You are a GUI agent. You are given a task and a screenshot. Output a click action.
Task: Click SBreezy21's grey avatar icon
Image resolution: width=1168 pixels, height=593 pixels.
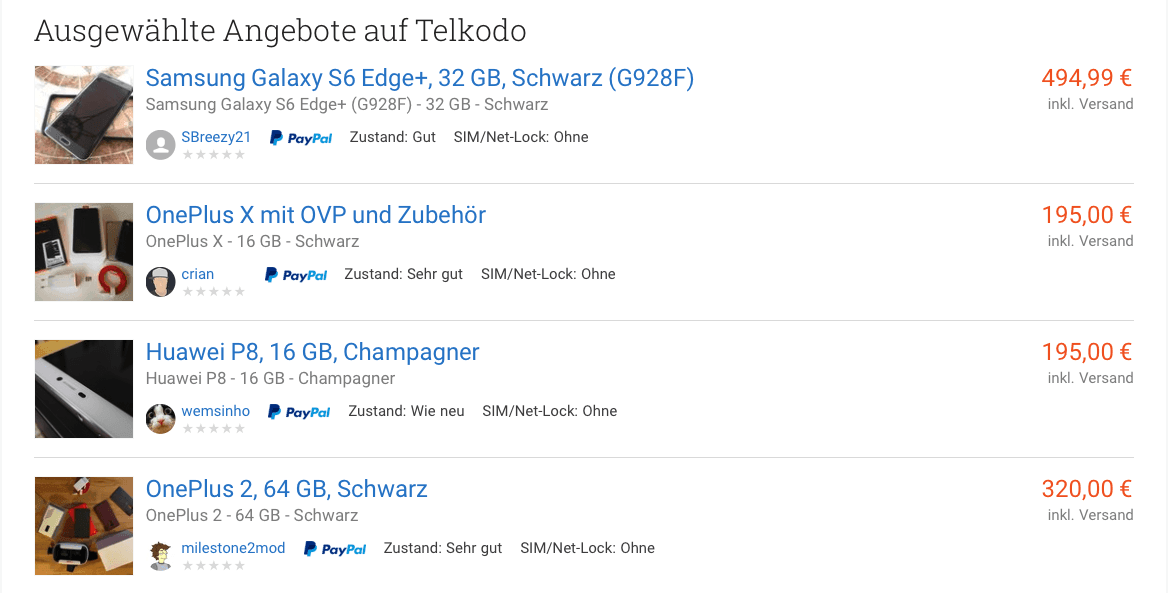click(160, 145)
